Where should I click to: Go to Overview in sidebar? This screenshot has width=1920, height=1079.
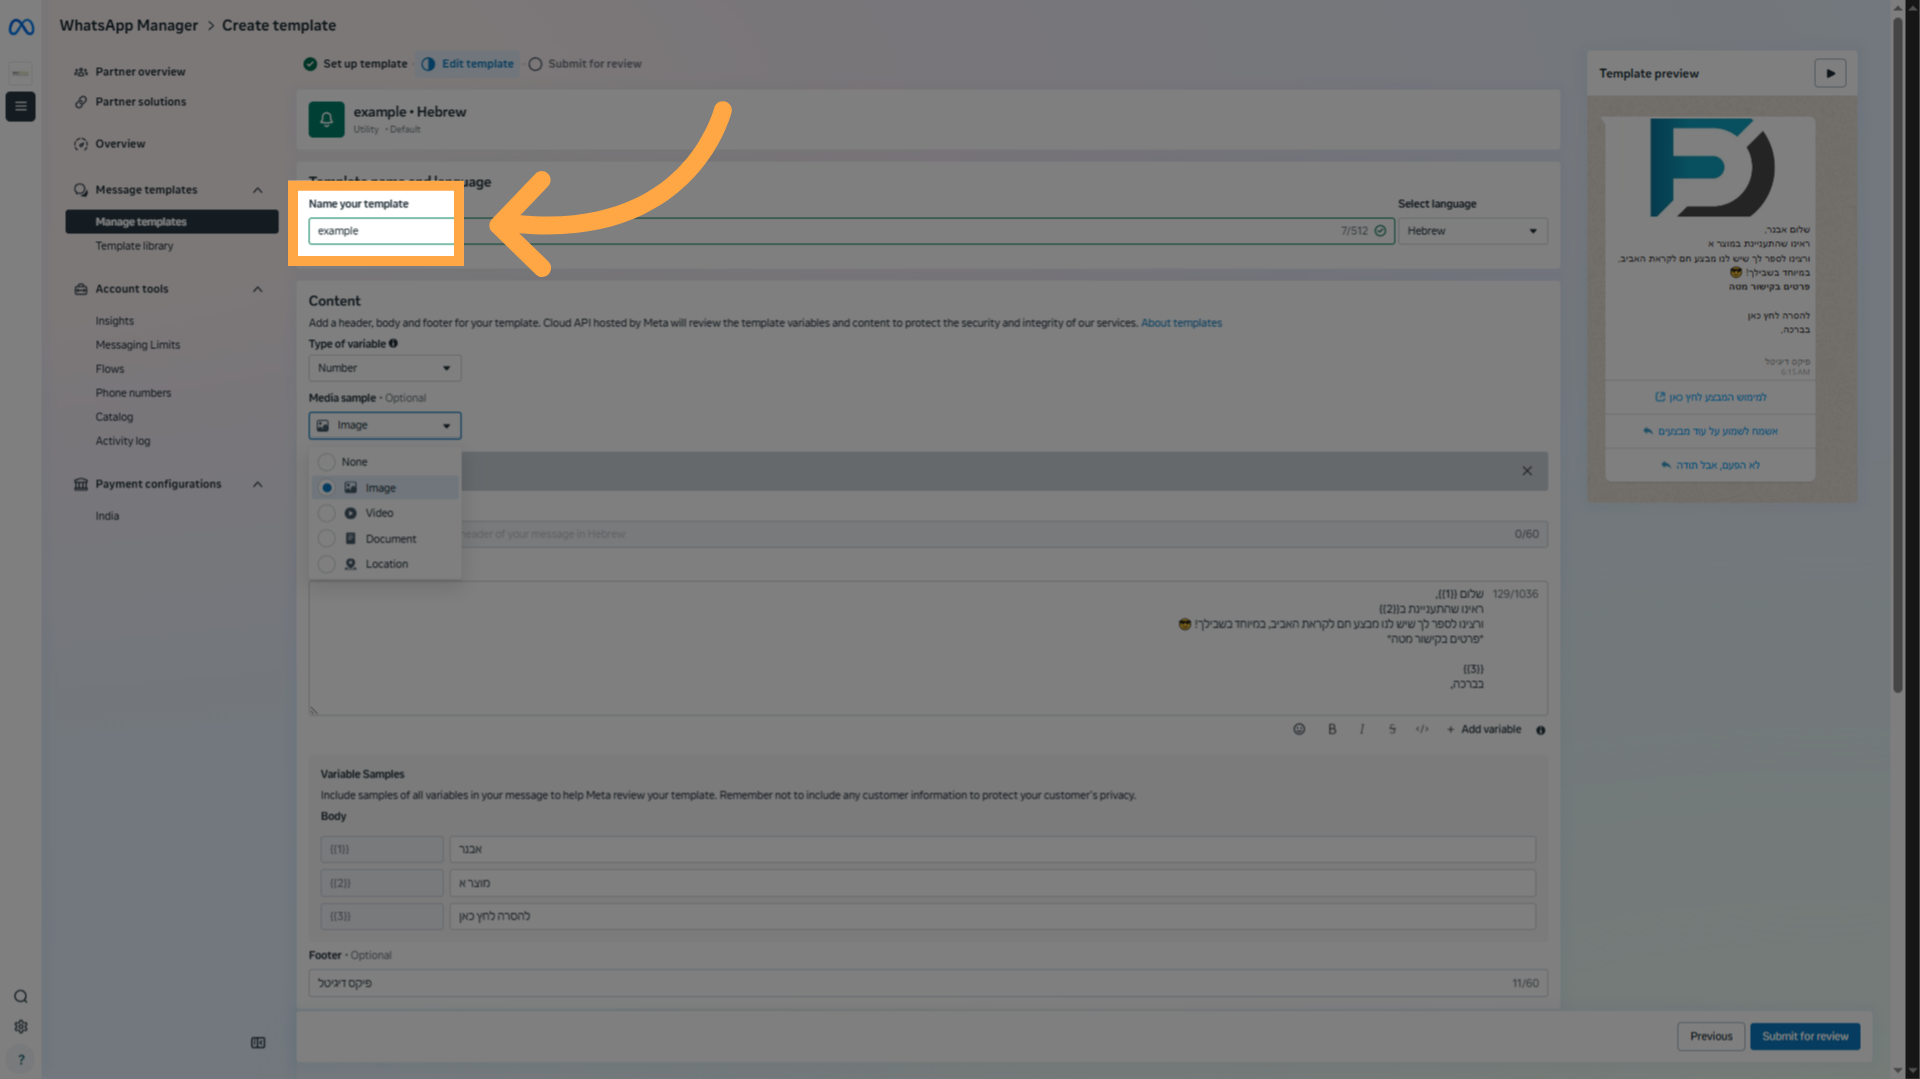[120, 144]
